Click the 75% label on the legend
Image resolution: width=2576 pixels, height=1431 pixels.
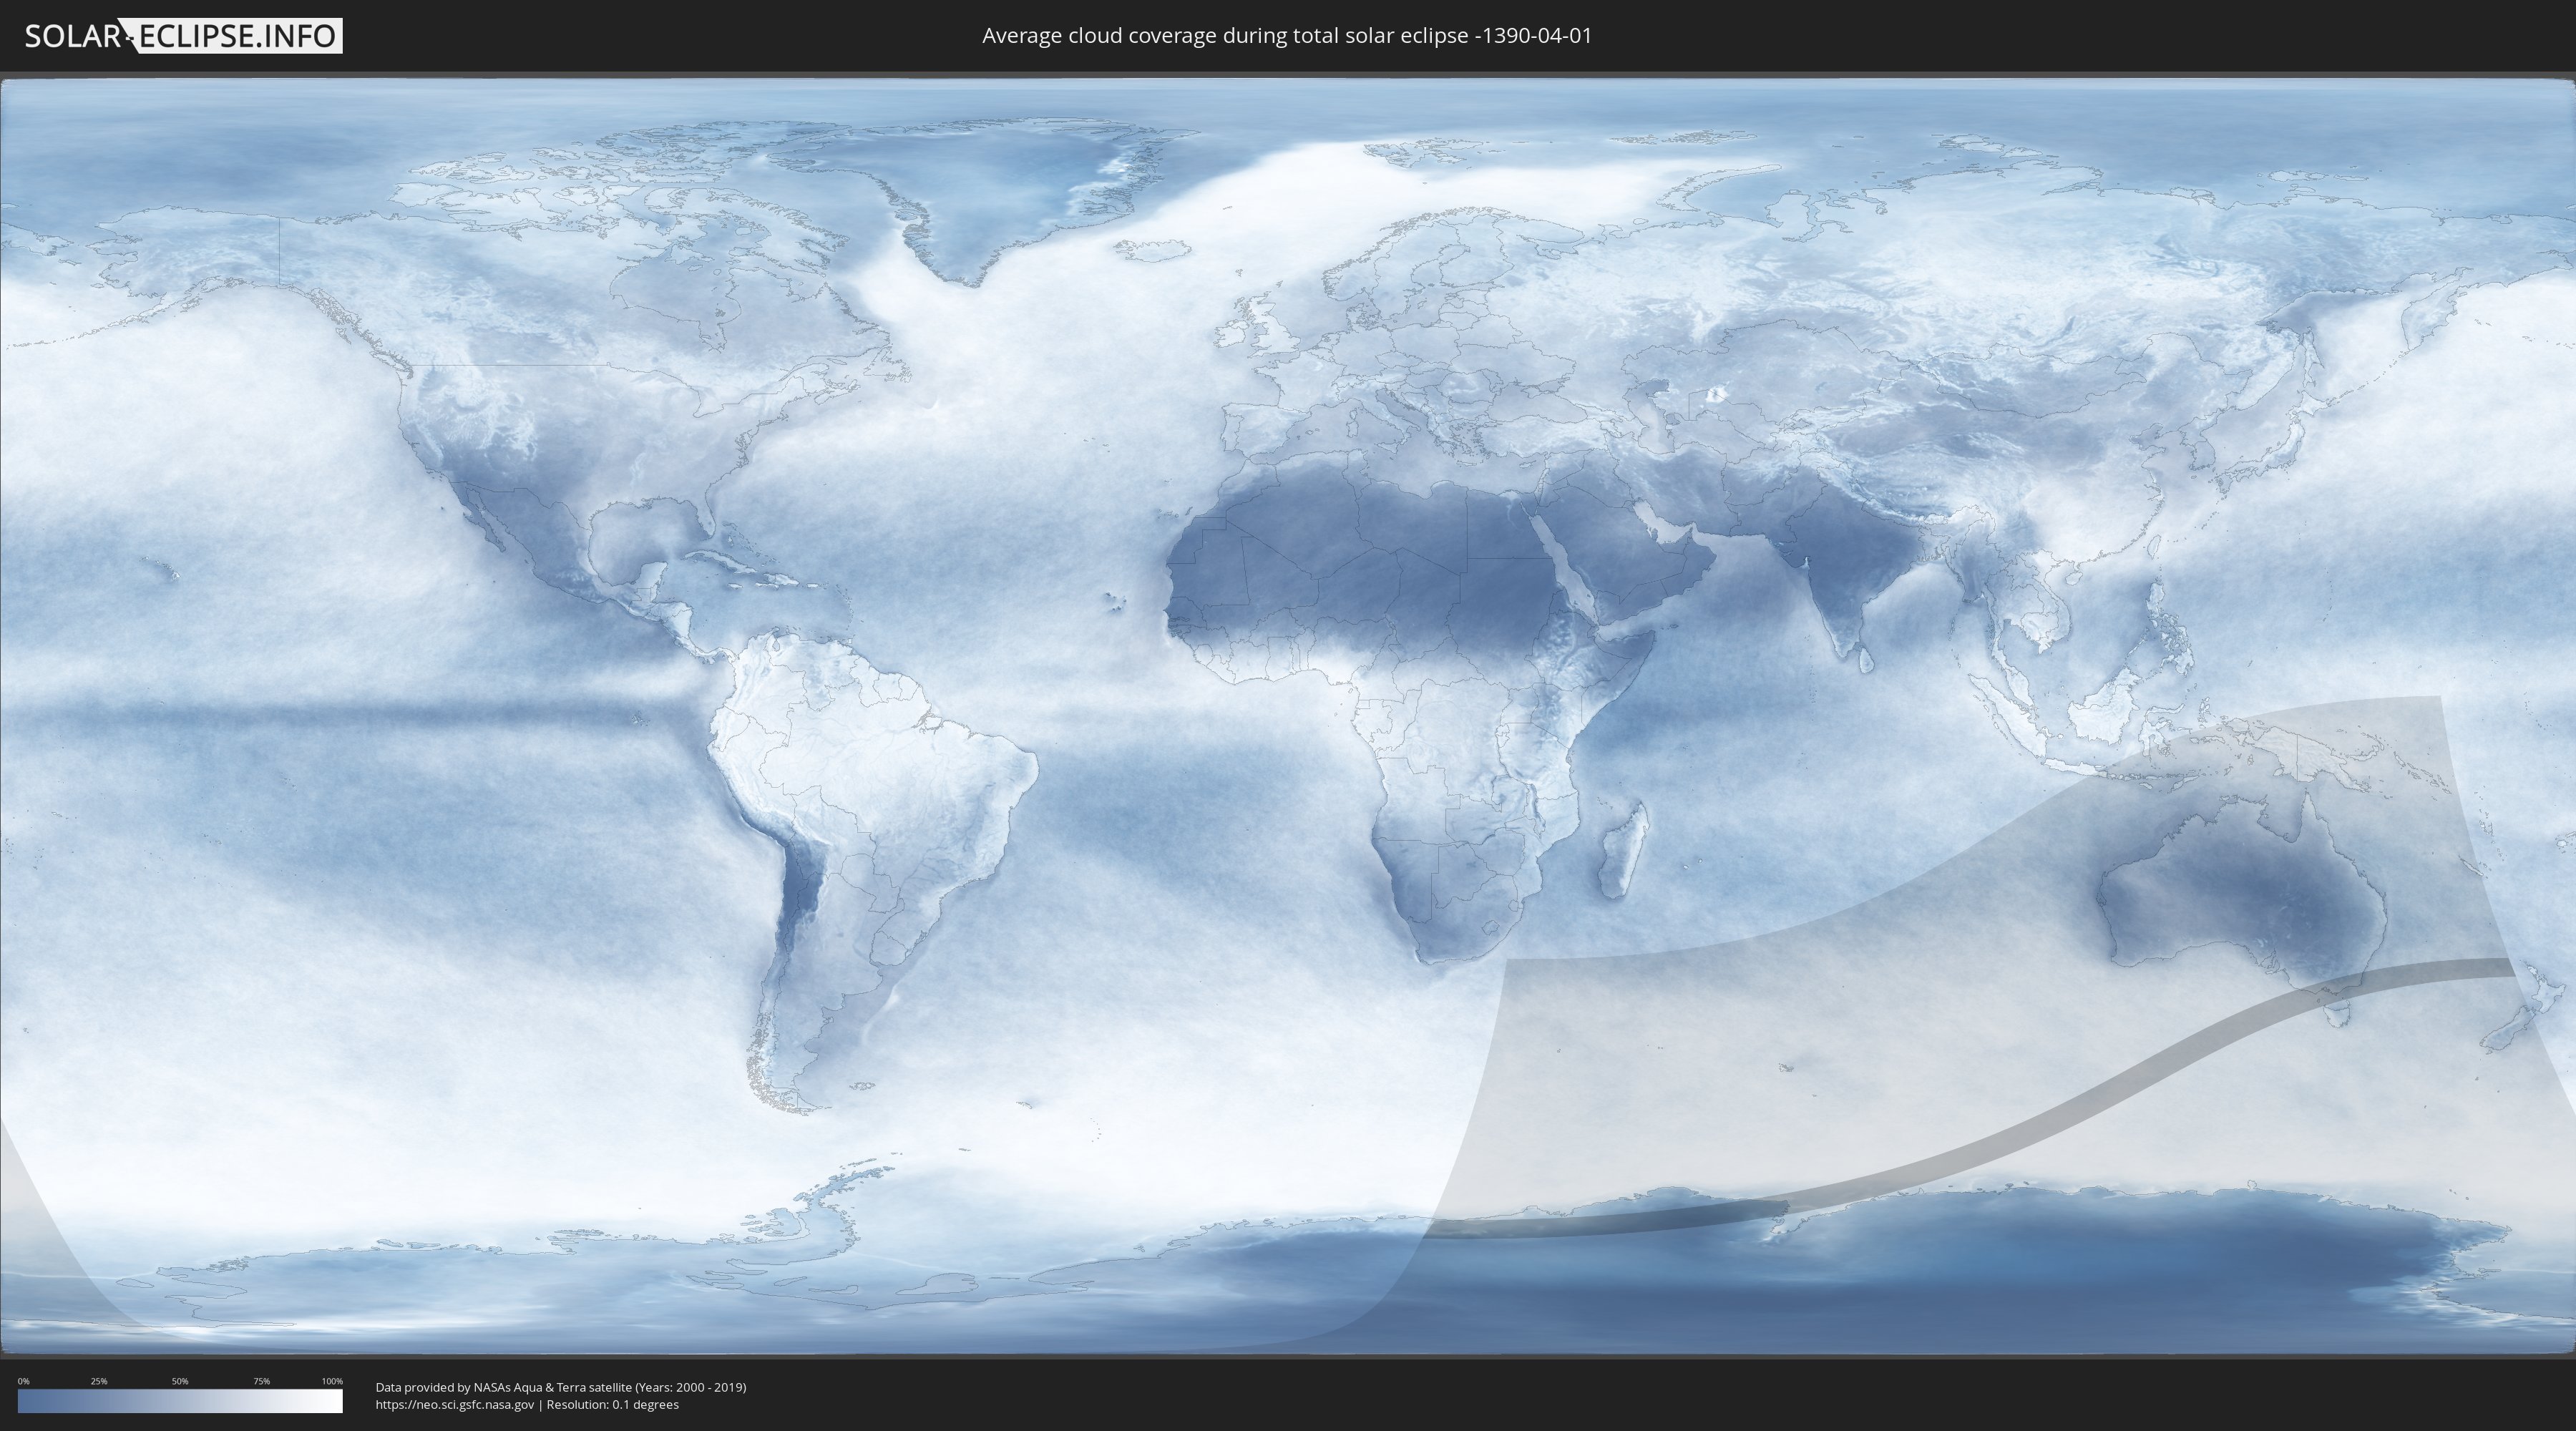pyautogui.click(x=261, y=1381)
